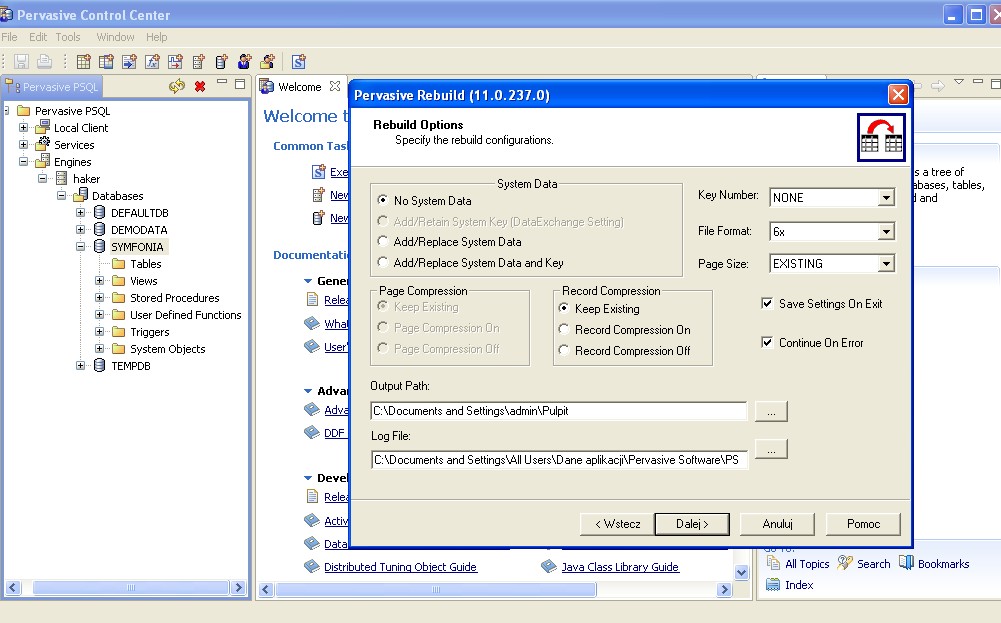Open the Help menu
The height and width of the screenshot is (623, 1001).
pyautogui.click(x=156, y=37)
